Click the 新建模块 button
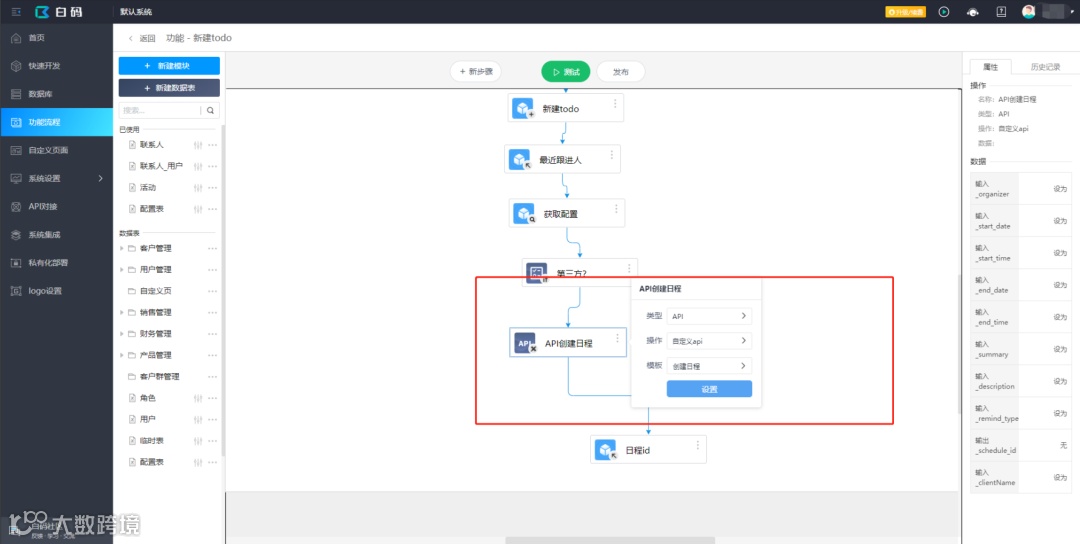1080x544 pixels. 169,65
